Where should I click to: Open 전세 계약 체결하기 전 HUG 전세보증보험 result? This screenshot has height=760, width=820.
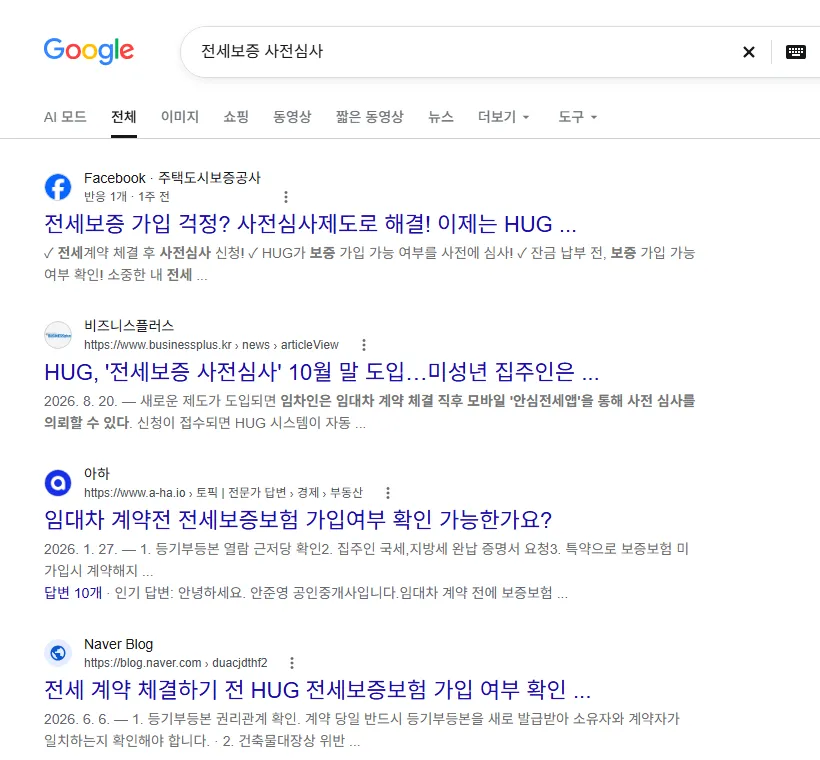pyautogui.click(x=317, y=690)
